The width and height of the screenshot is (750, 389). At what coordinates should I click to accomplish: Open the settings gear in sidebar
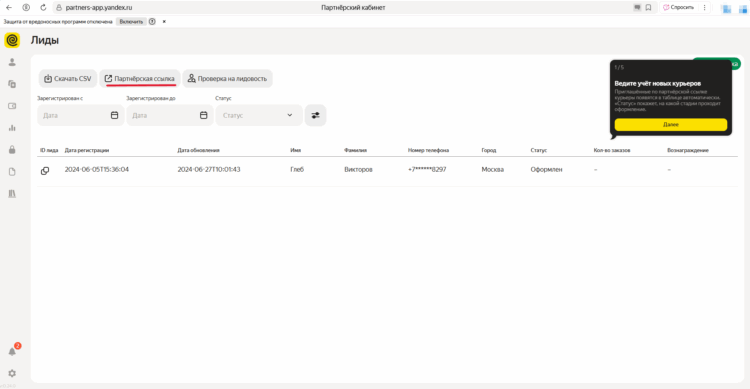[12, 373]
